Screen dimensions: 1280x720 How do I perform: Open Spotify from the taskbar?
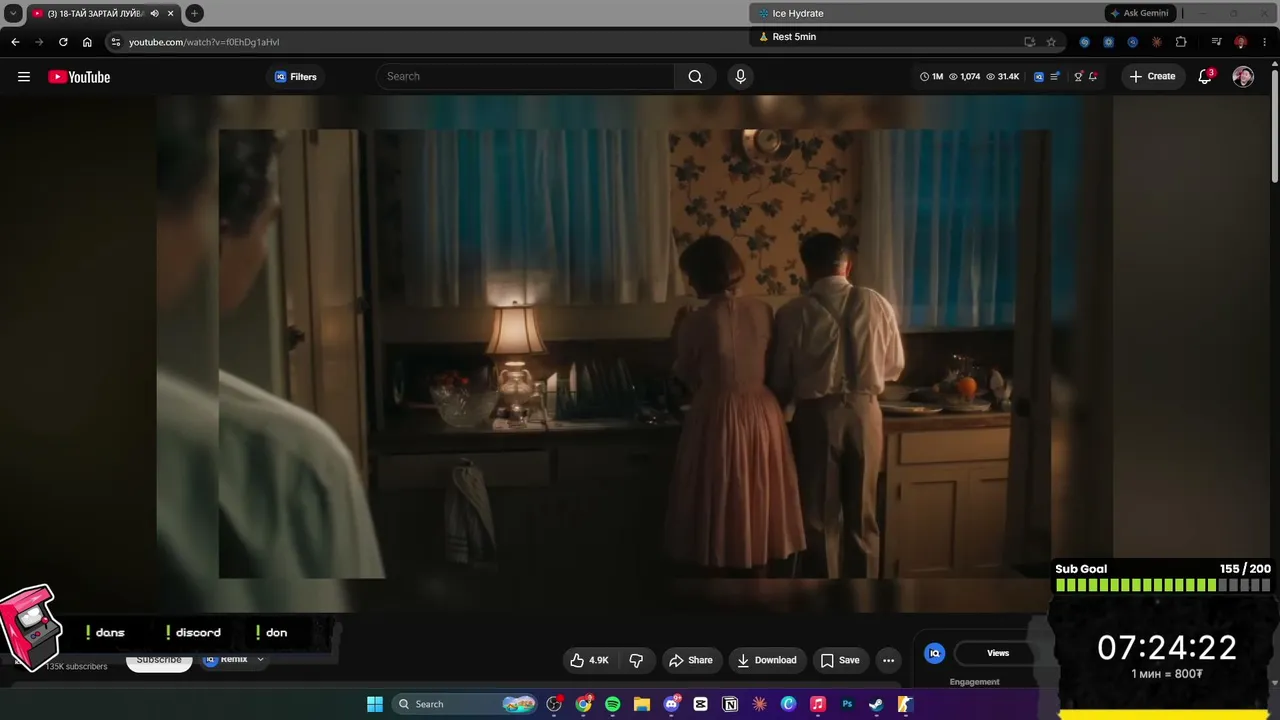(x=613, y=704)
